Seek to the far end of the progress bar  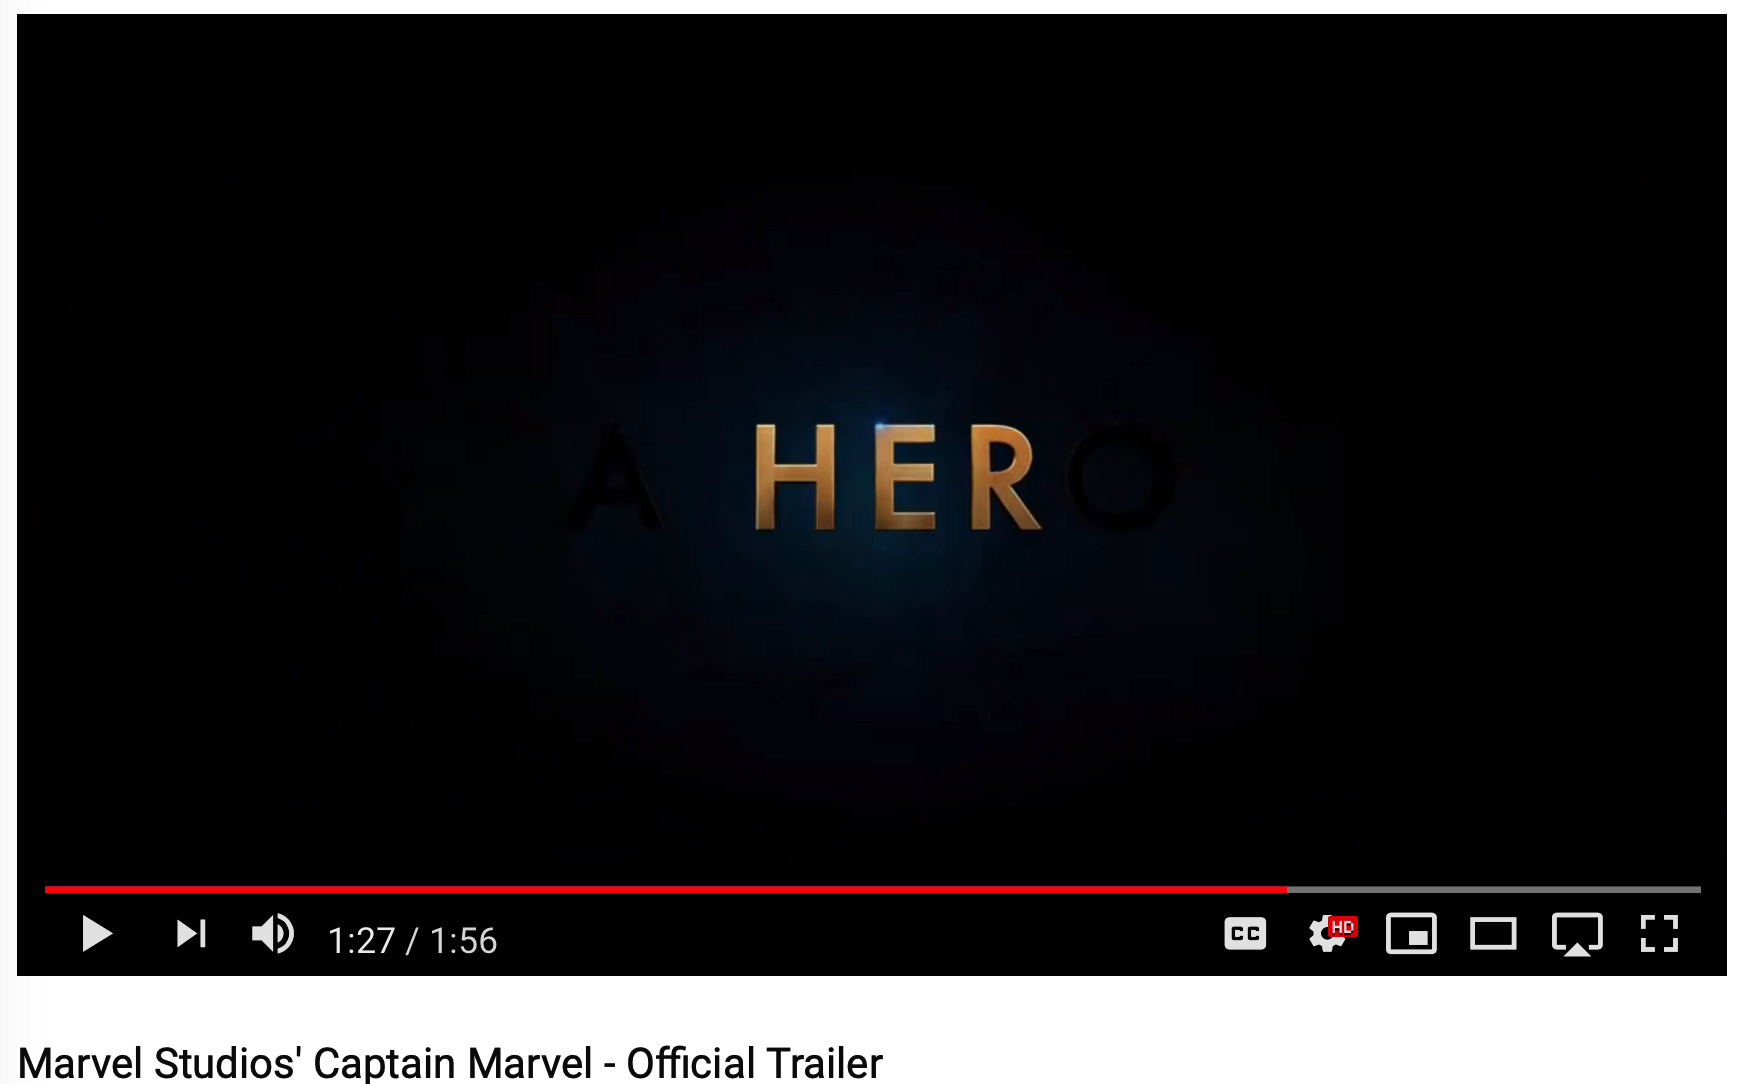pos(1698,889)
